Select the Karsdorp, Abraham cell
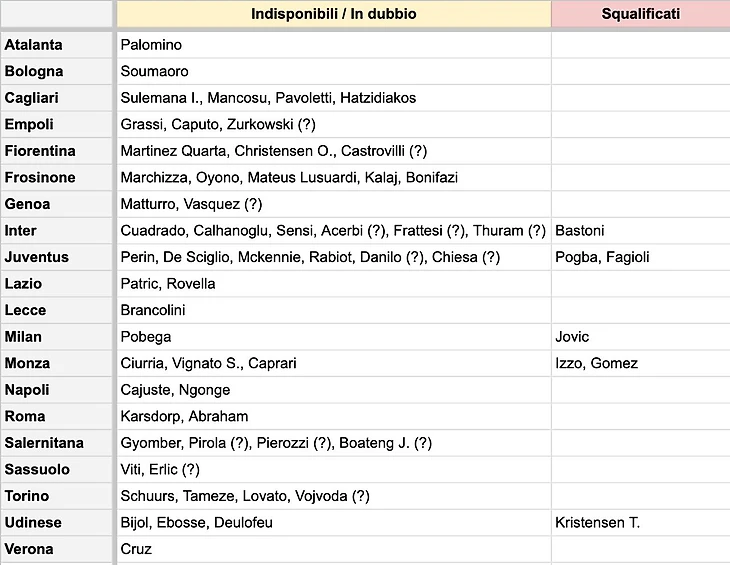 pos(334,416)
